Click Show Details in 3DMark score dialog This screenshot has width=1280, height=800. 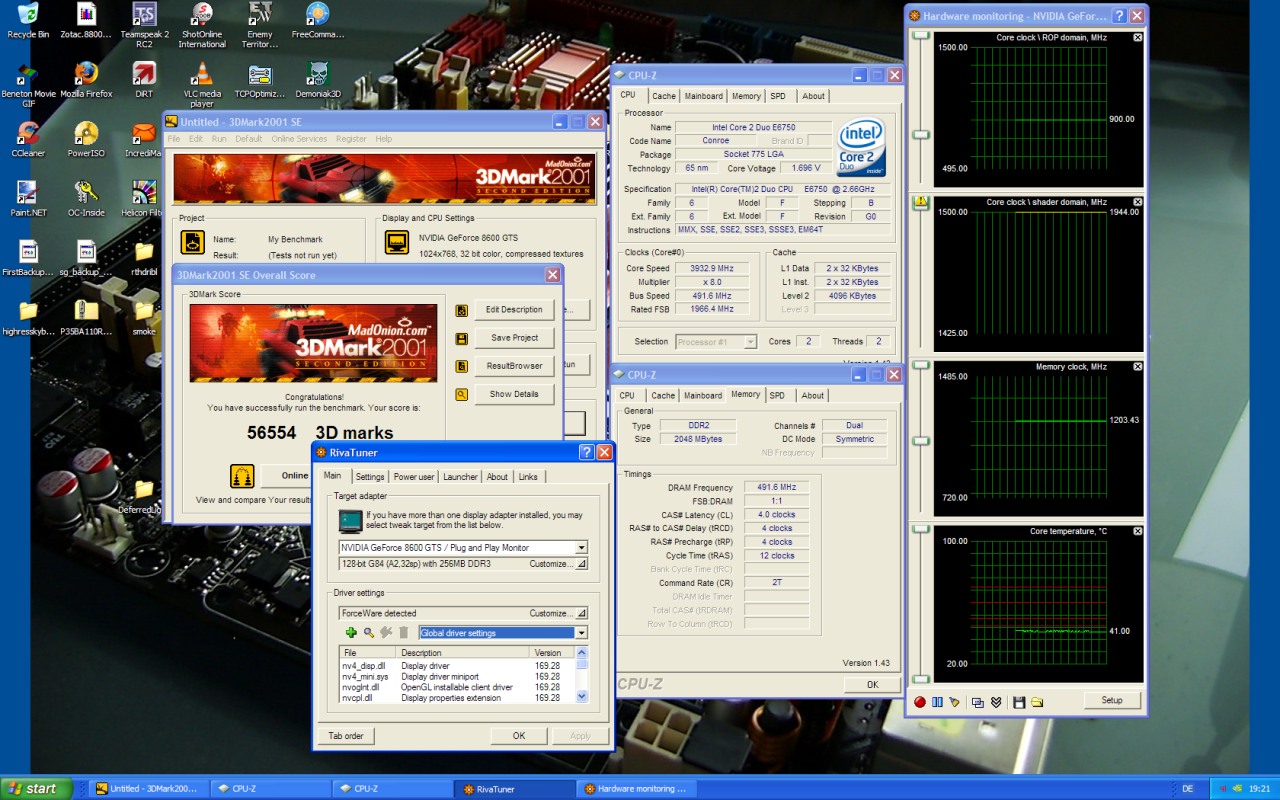[x=515, y=394]
